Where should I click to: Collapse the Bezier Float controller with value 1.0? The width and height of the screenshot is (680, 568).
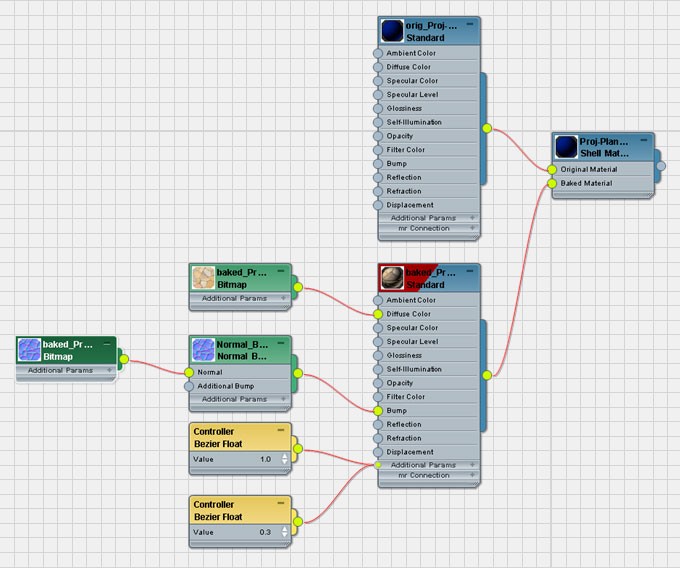point(281,430)
